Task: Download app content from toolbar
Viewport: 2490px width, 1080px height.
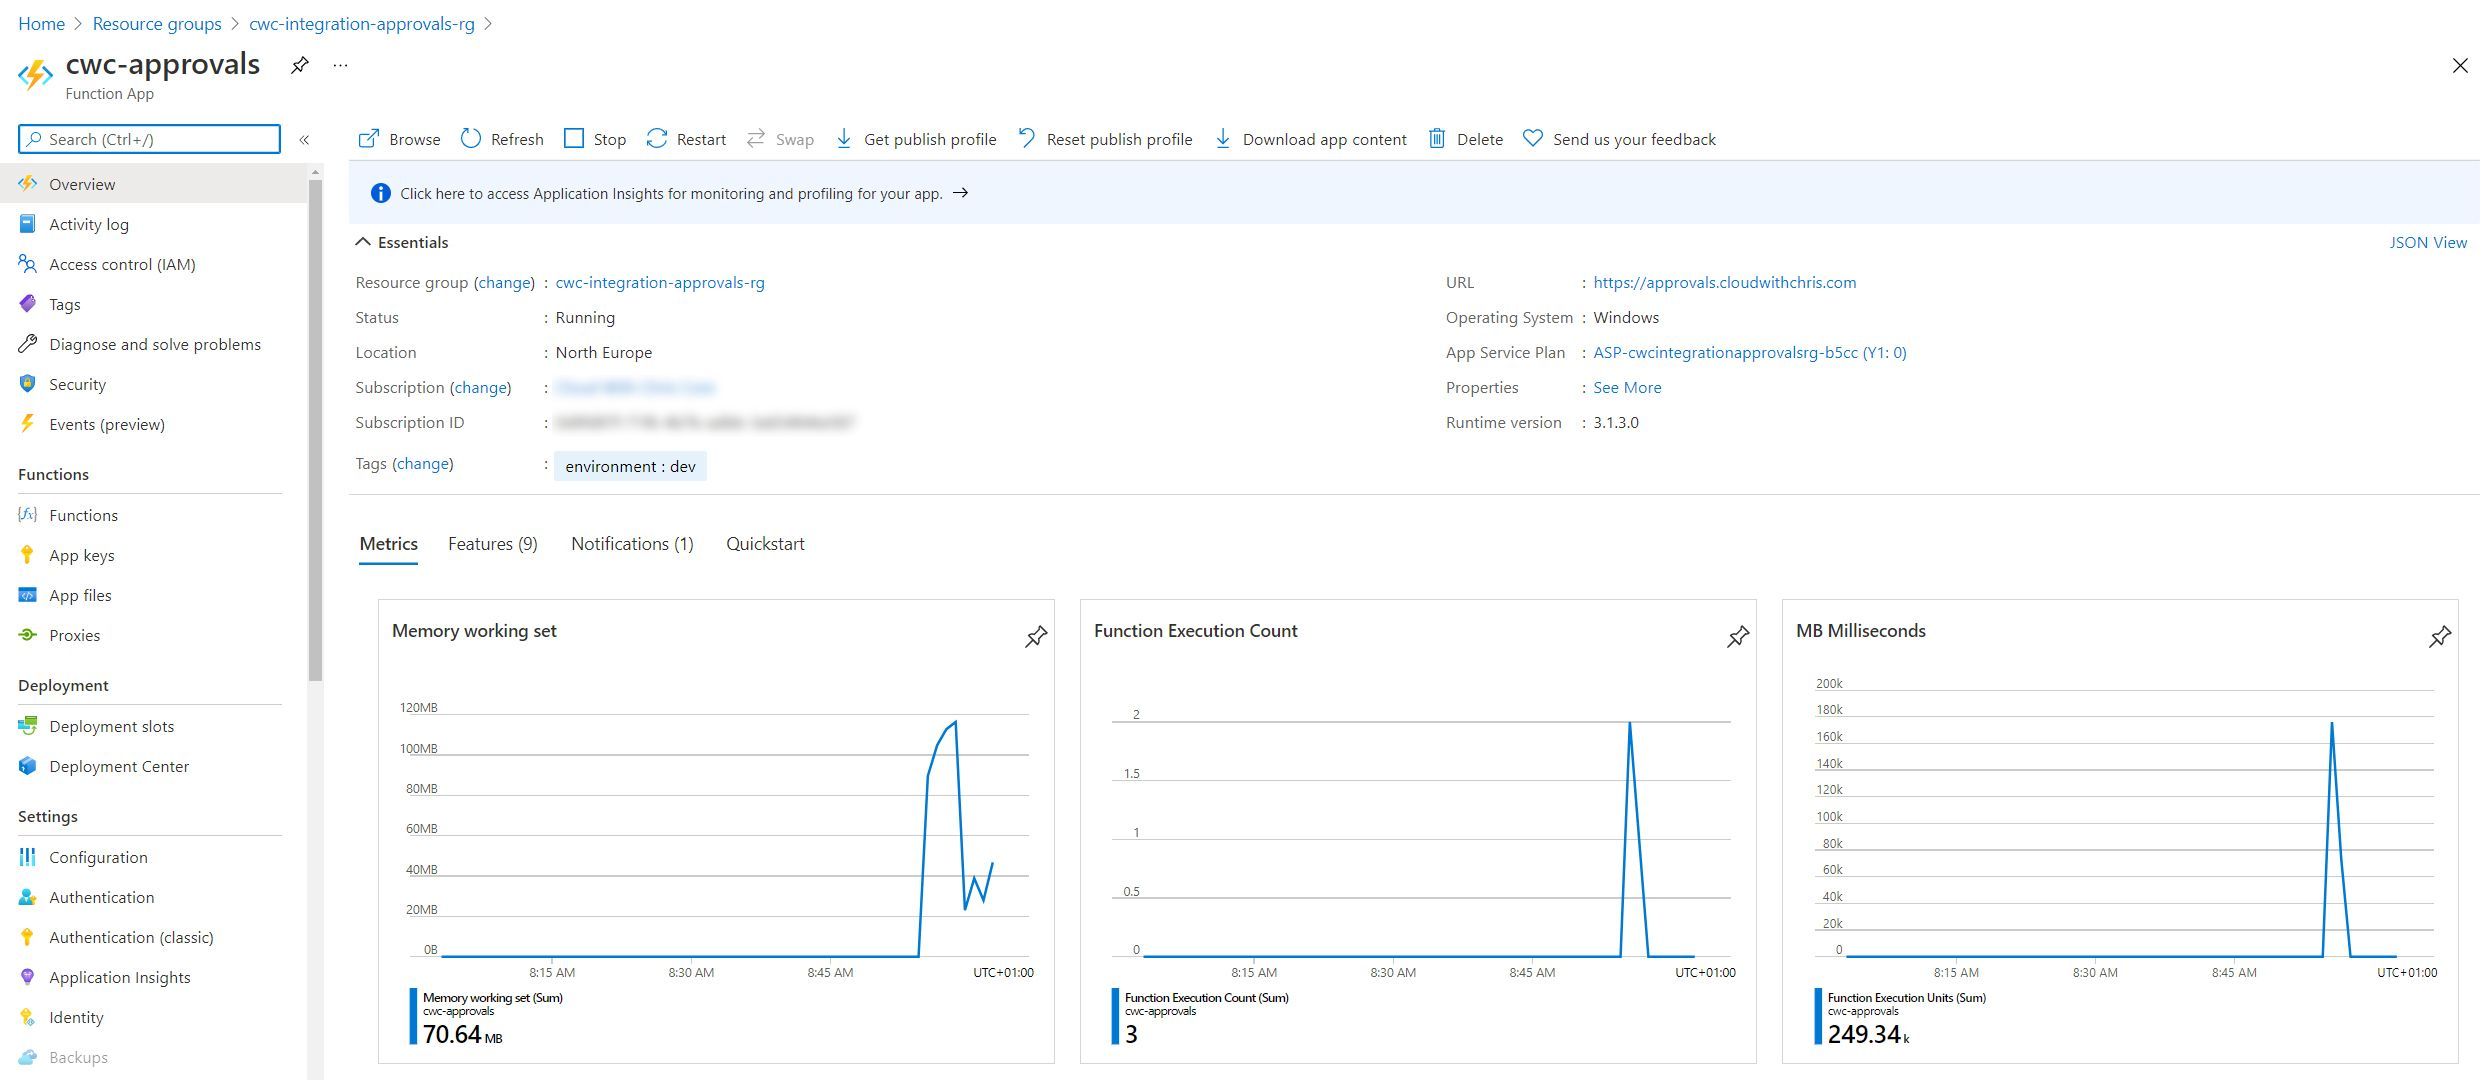Action: click(1310, 139)
